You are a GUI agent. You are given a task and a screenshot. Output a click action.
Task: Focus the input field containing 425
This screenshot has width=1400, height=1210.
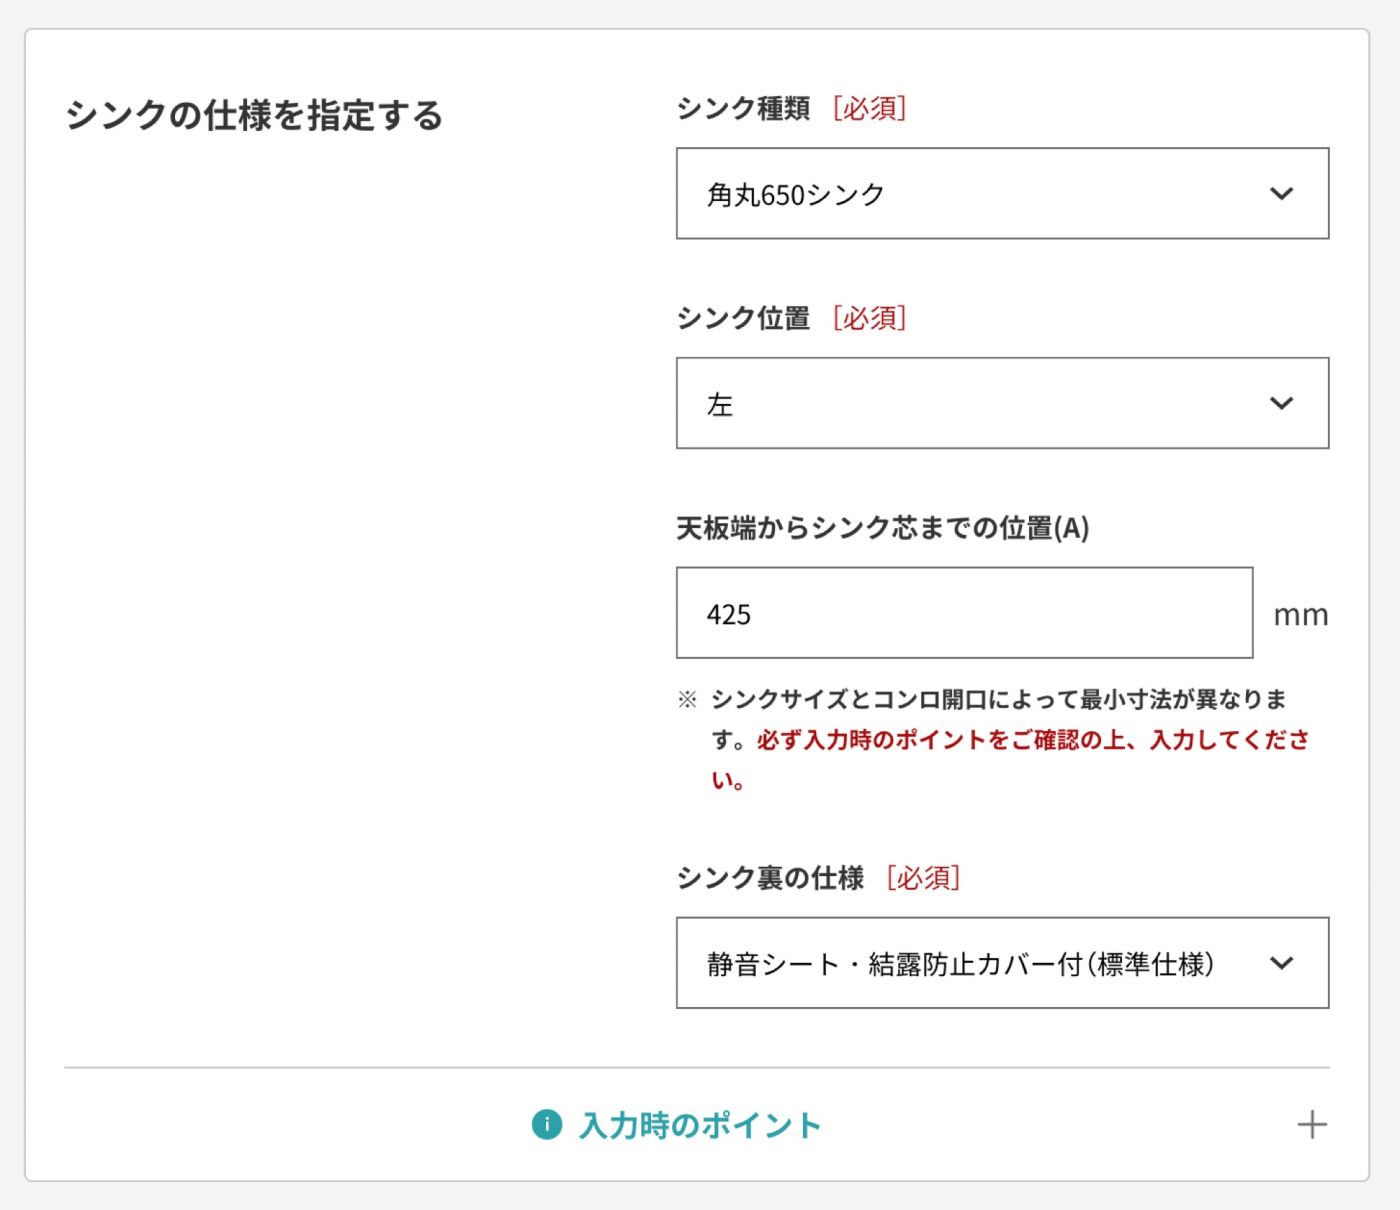click(x=964, y=613)
